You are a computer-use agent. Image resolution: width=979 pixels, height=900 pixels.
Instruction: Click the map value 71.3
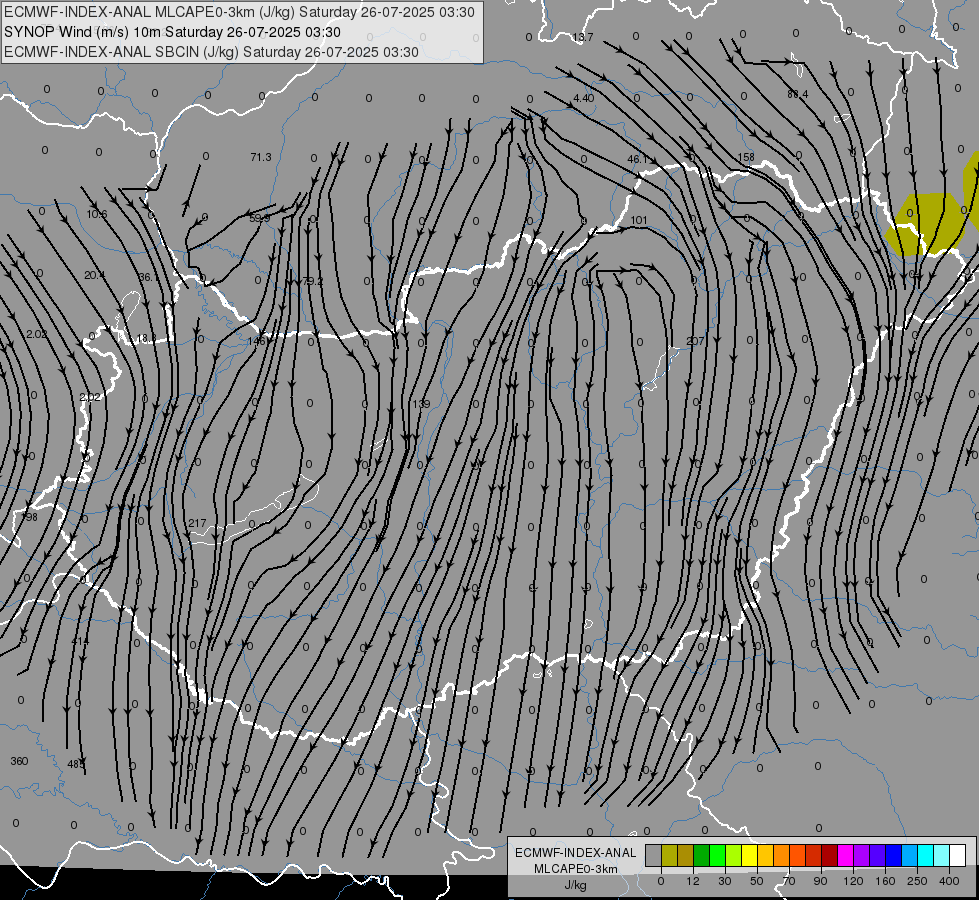pos(261,157)
